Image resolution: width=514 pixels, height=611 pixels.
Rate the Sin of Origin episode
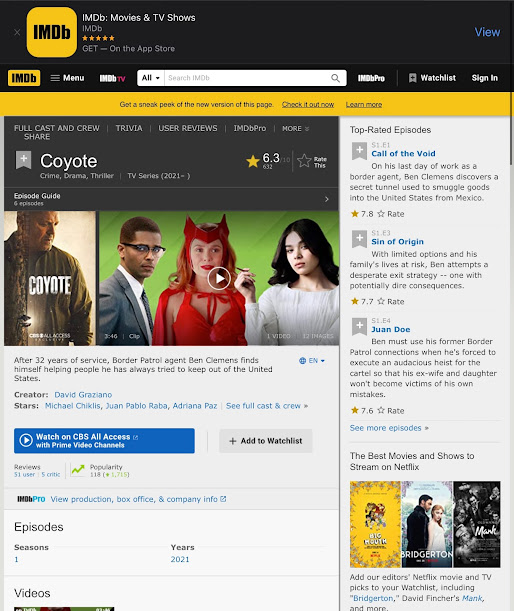click(x=391, y=302)
